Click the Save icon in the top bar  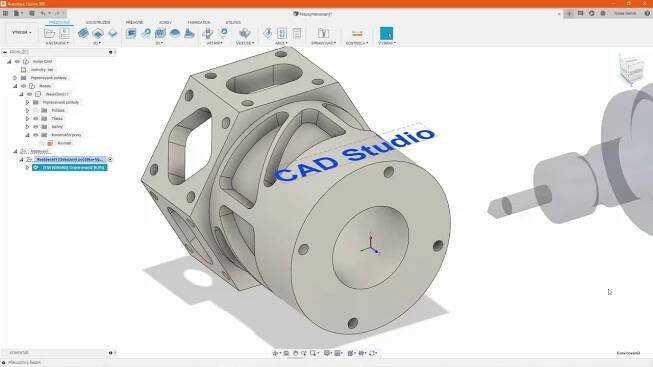pos(32,13)
